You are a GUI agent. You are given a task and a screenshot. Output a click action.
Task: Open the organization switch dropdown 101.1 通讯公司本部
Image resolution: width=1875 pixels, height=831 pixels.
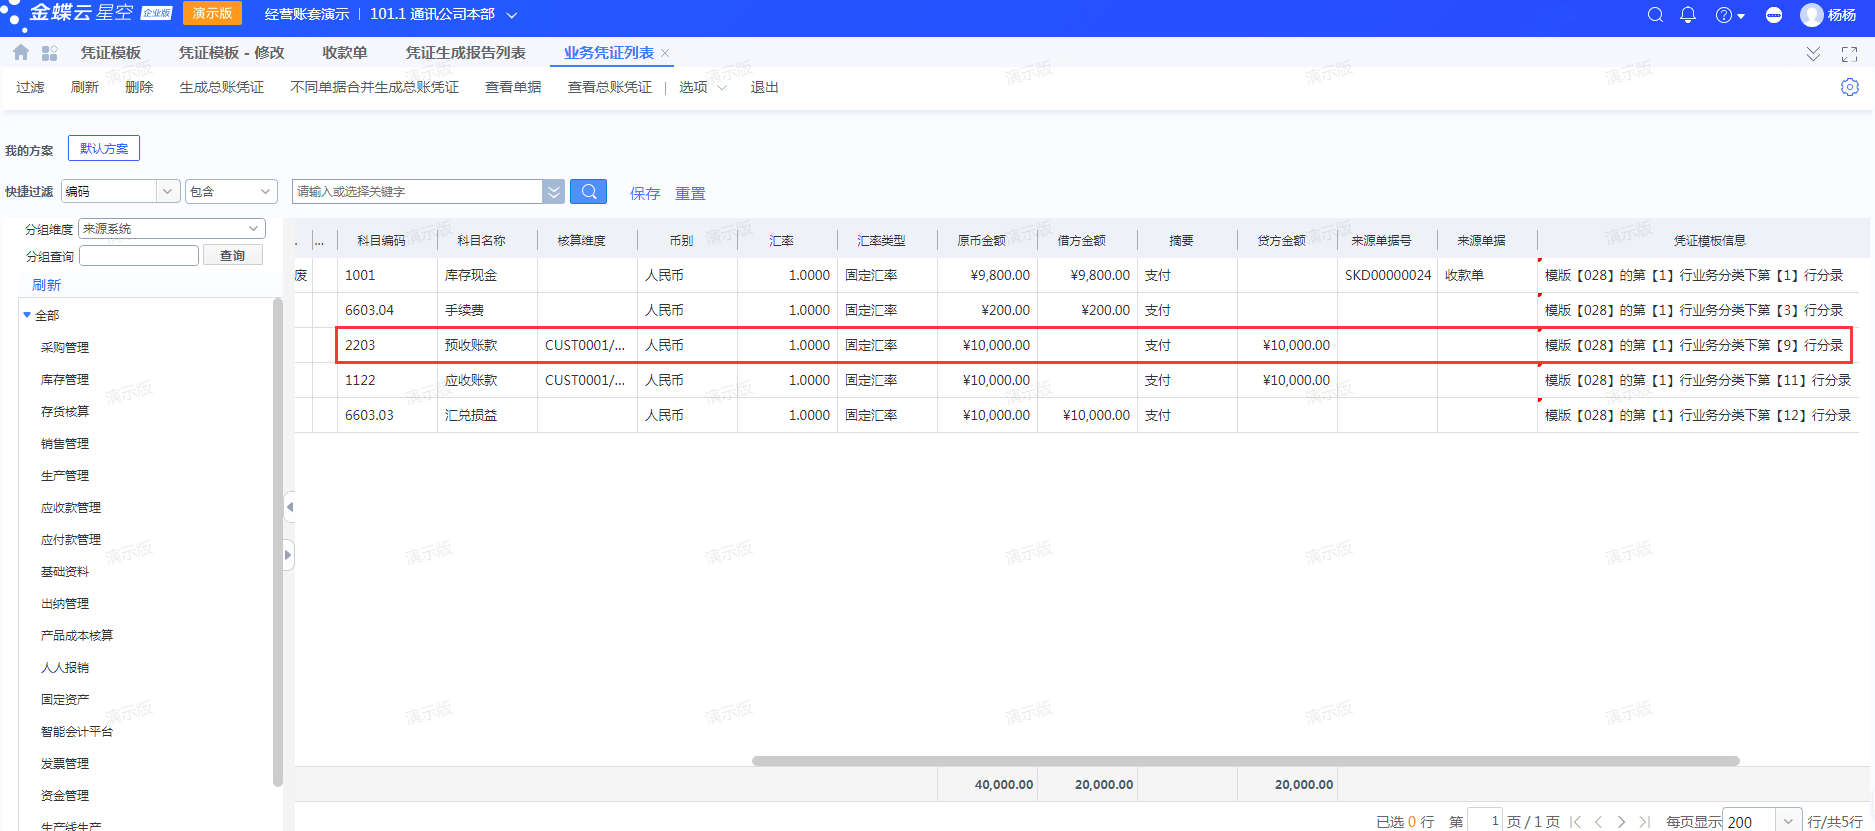tap(443, 14)
